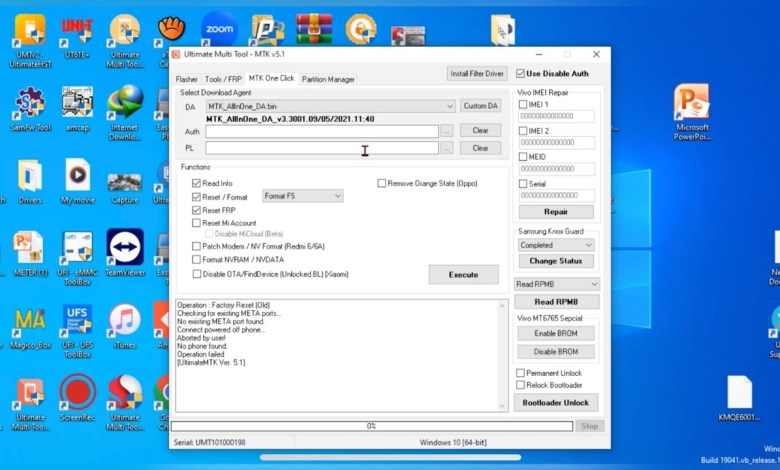Open the Partition Manager tab
The height and width of the screenshot is (470, 780).
tap(328, 79)
